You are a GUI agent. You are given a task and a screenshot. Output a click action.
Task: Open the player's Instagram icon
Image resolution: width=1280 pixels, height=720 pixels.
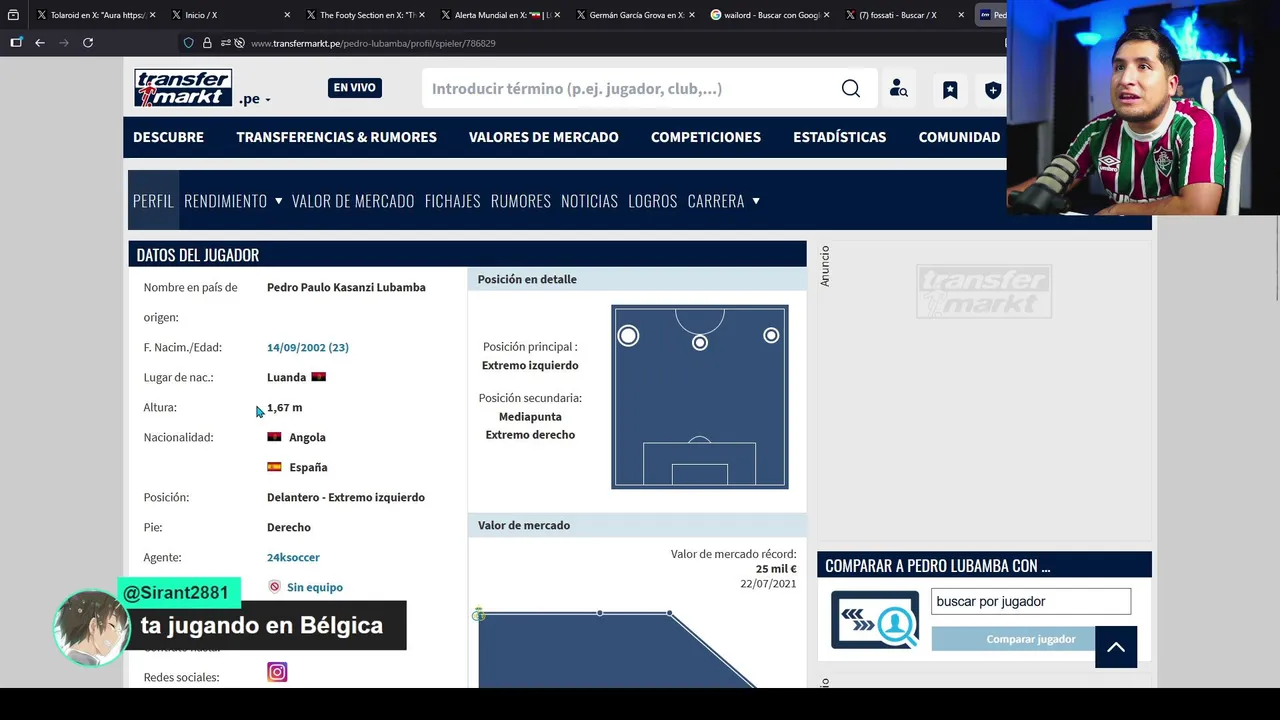tap(277, 672)
